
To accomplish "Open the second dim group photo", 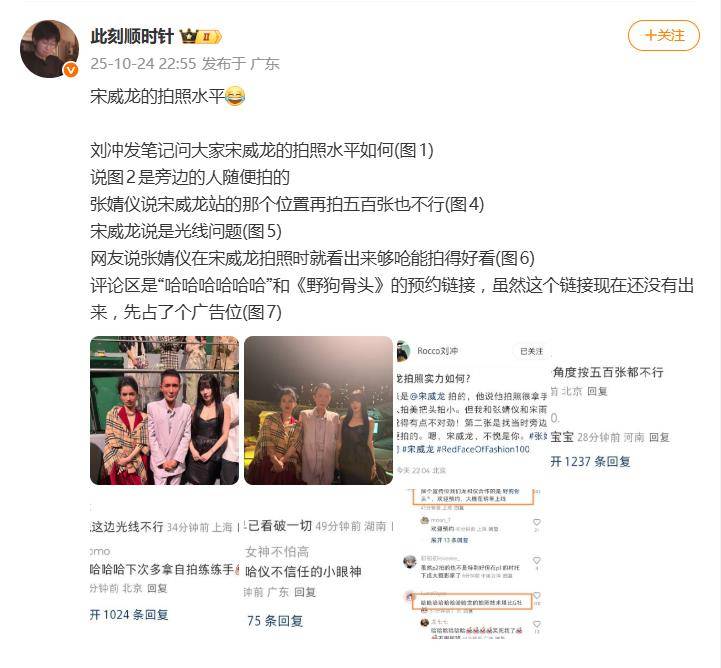I will click(x=318, y=410).
